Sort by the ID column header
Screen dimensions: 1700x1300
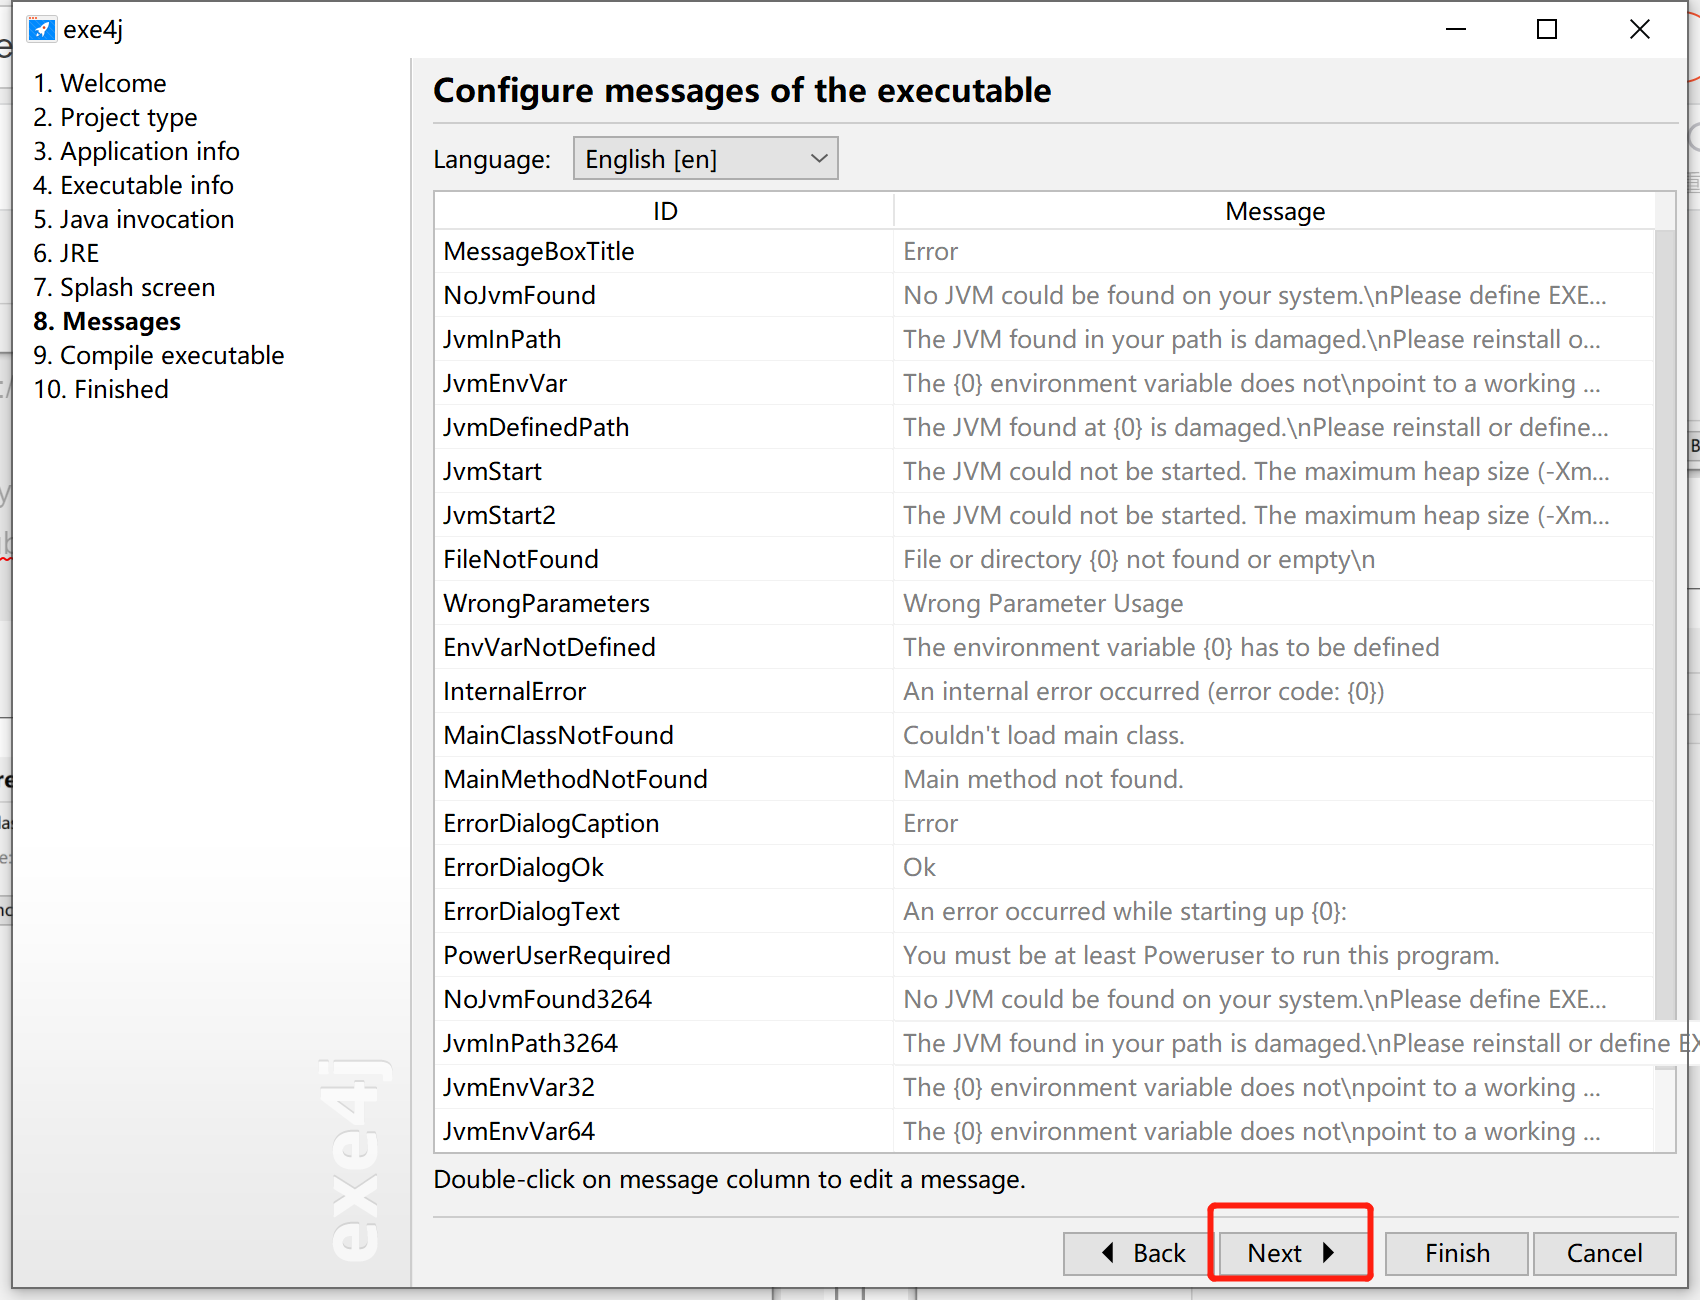[665, 211]
